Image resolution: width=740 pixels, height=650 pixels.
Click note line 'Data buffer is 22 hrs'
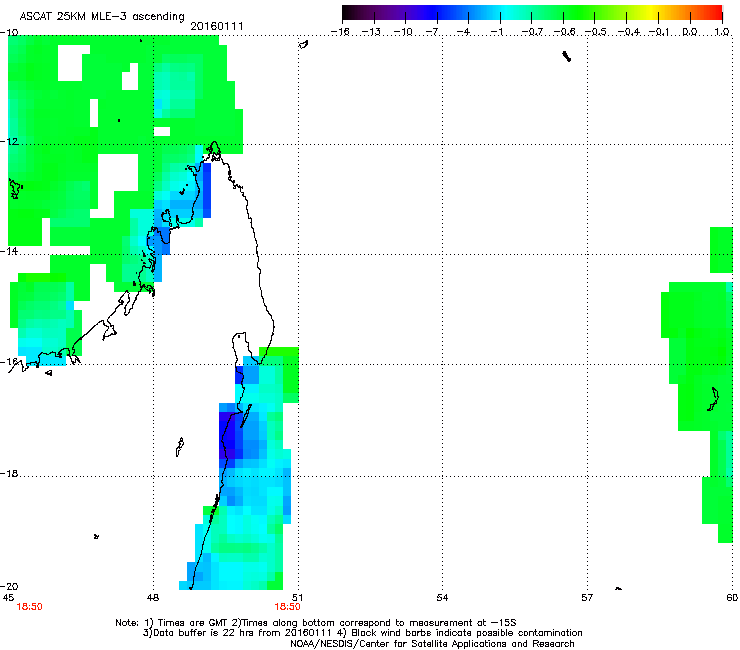coord(362,633)
